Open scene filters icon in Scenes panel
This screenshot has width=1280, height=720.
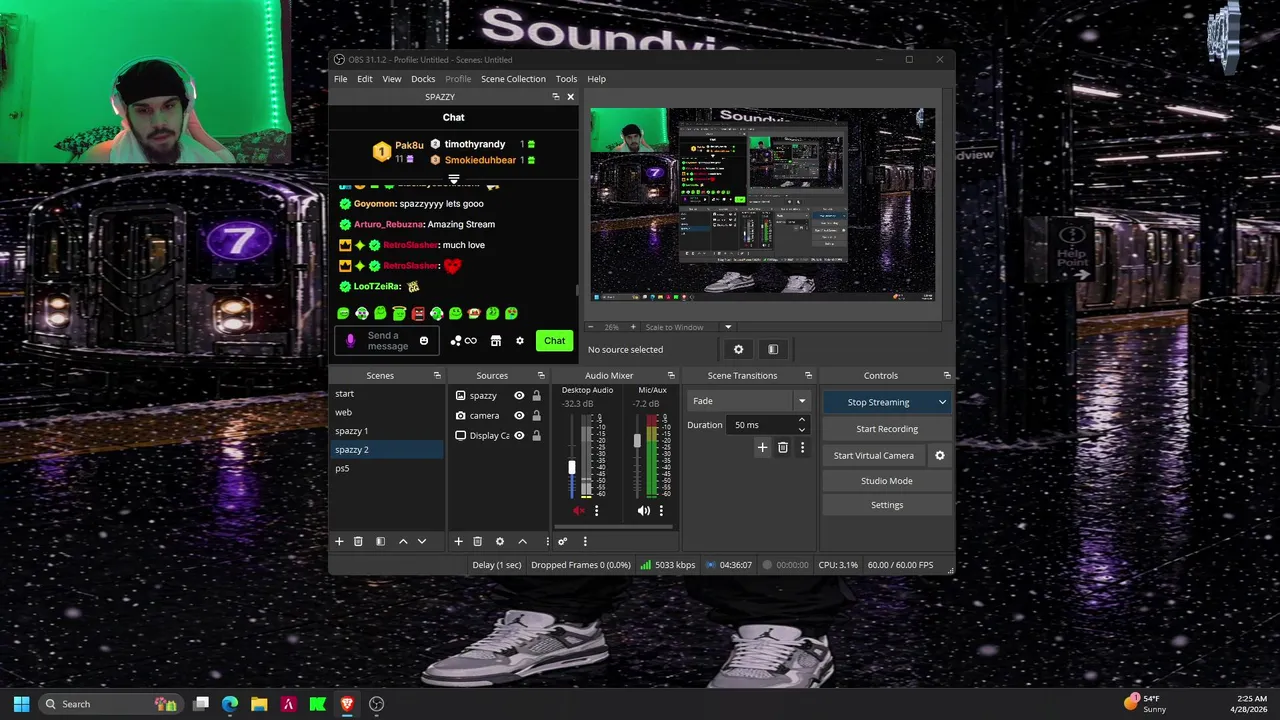pyautogui.click(x=380, y=541)
